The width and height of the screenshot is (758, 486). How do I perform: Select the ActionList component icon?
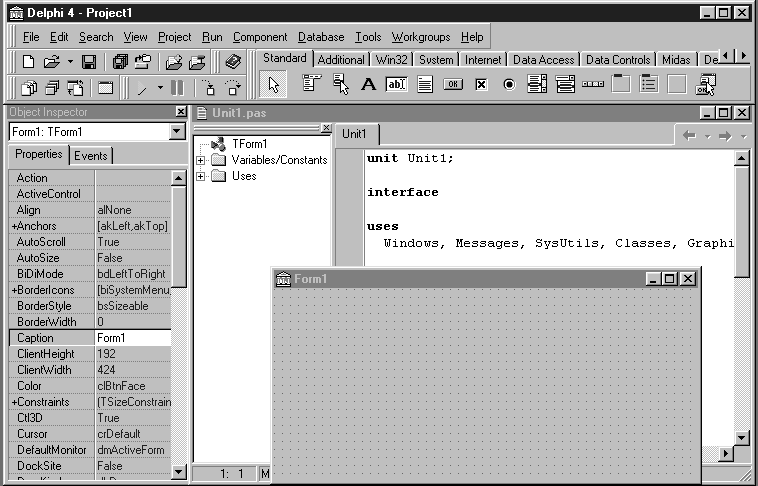(705, 85)
